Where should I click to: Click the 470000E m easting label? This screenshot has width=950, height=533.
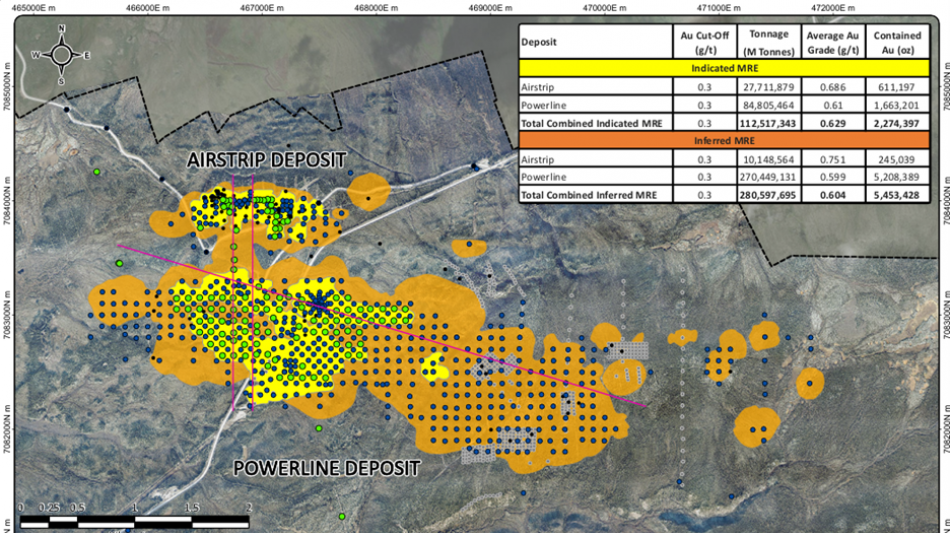point(605,8)
